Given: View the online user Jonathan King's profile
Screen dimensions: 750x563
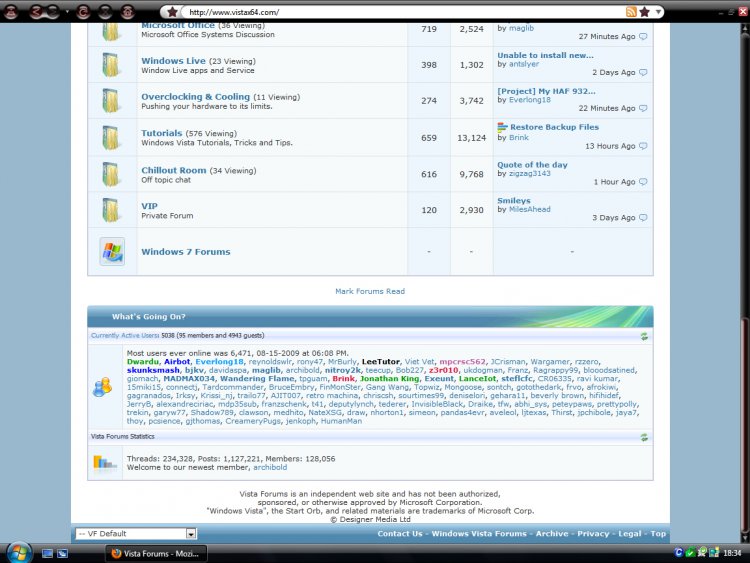Looking at the screenshot, I should pos(389,378).
